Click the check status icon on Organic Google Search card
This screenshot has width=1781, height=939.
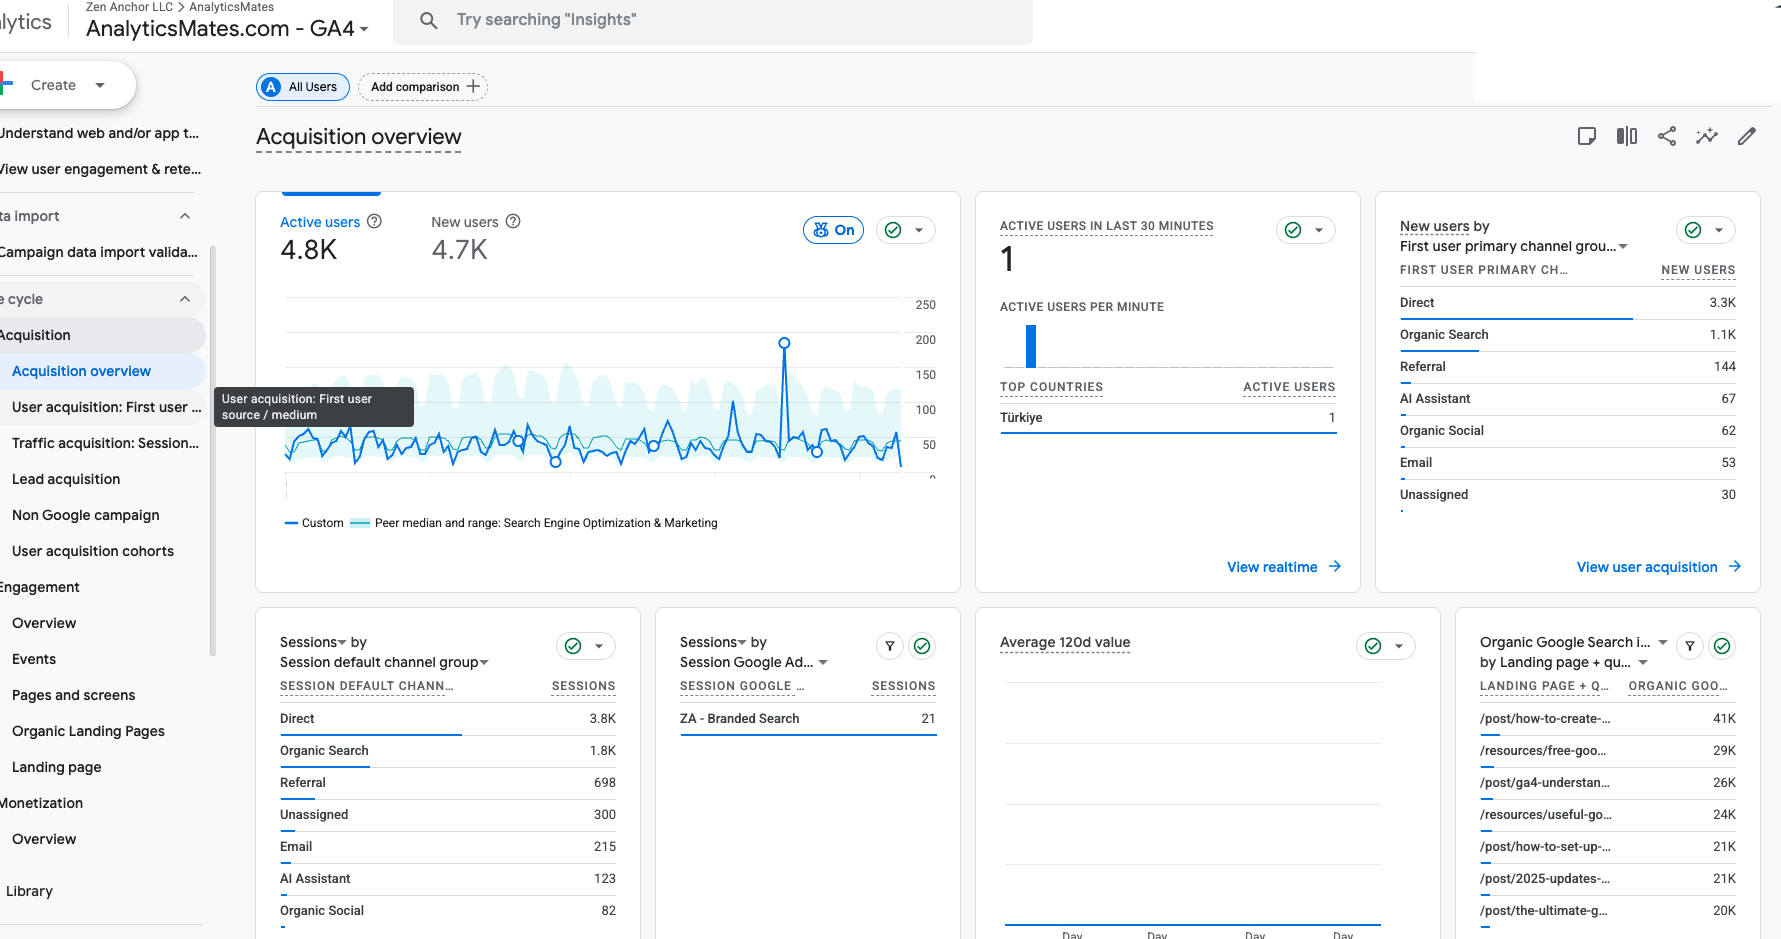coord(1722,646)
